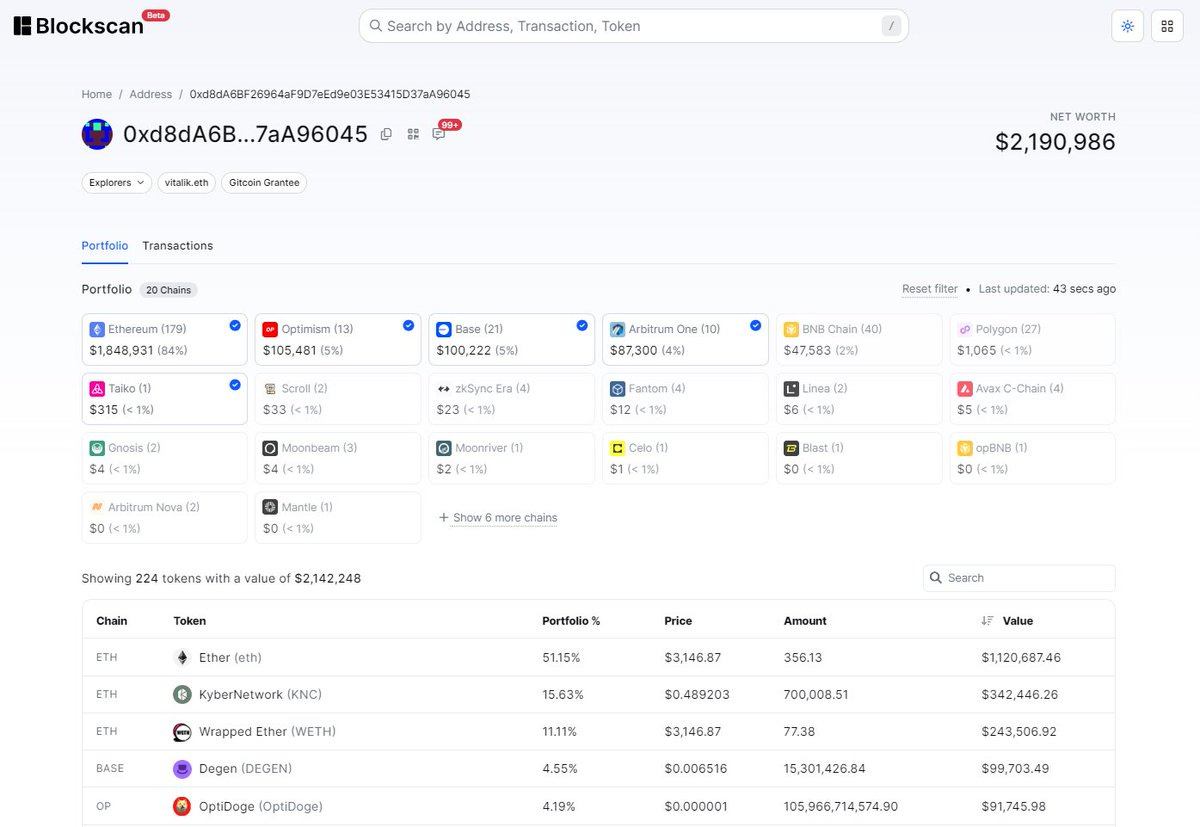Select the Portfolio tab
Image resolution: width=1200 pixels, height=827 pixels.
pos(105,246)
